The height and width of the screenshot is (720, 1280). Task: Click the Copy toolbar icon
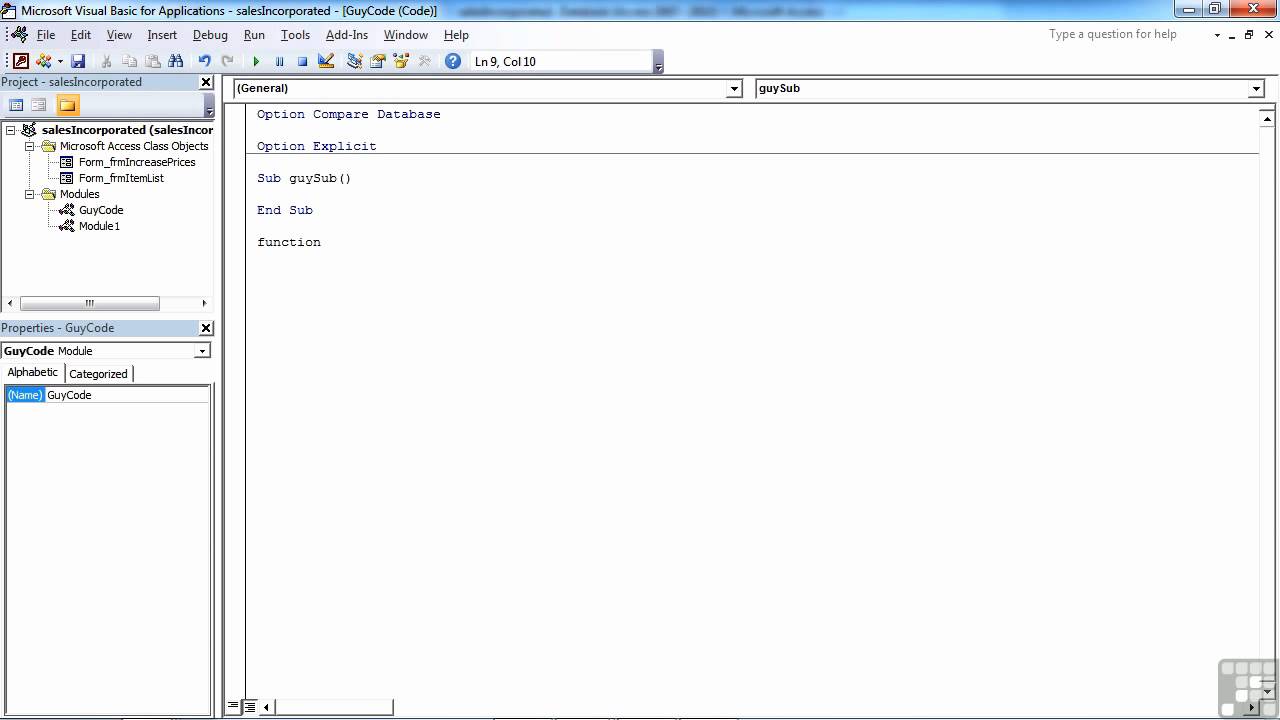[x=130, y=61]
